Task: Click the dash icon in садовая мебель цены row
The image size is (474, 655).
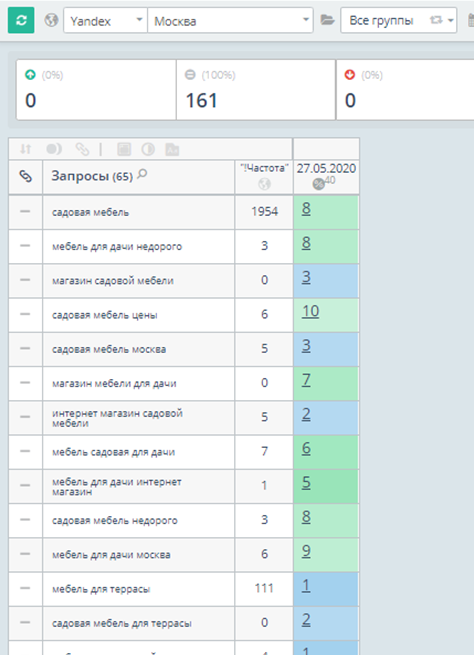Action: pos(25,314)
